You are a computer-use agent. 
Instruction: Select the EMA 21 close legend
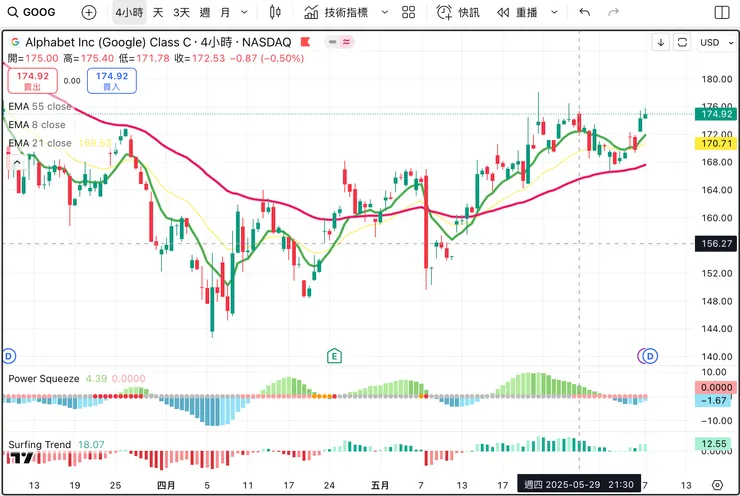[x=40, y=143]
